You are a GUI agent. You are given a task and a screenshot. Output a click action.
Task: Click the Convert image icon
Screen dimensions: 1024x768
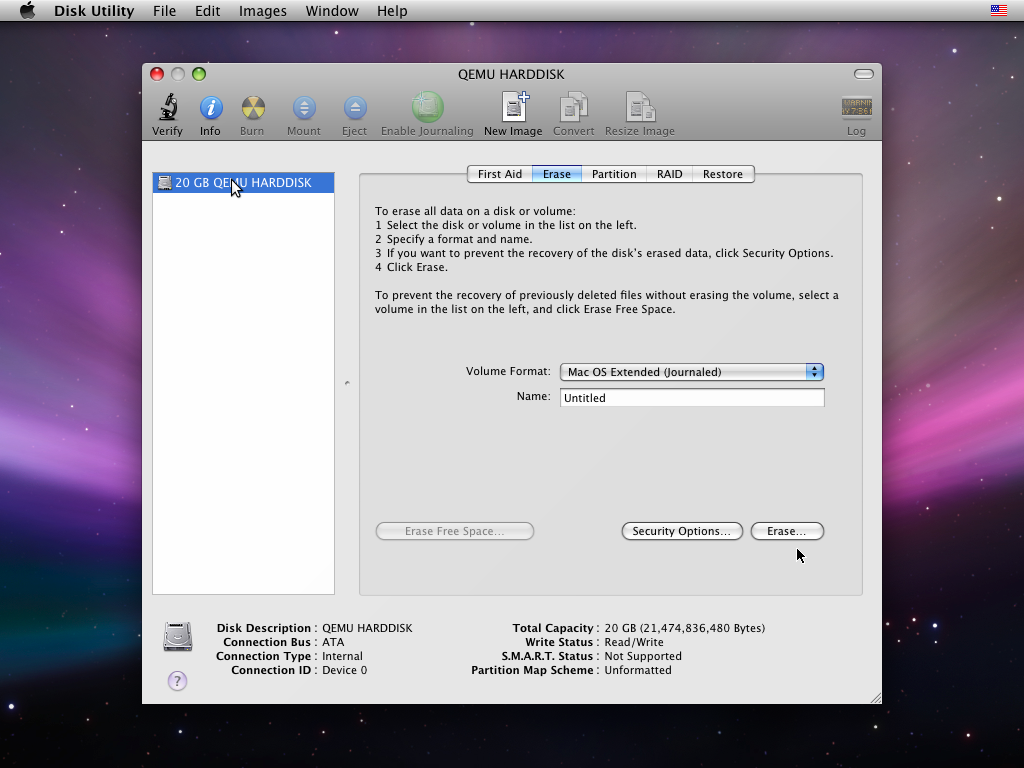click(574, 108)
